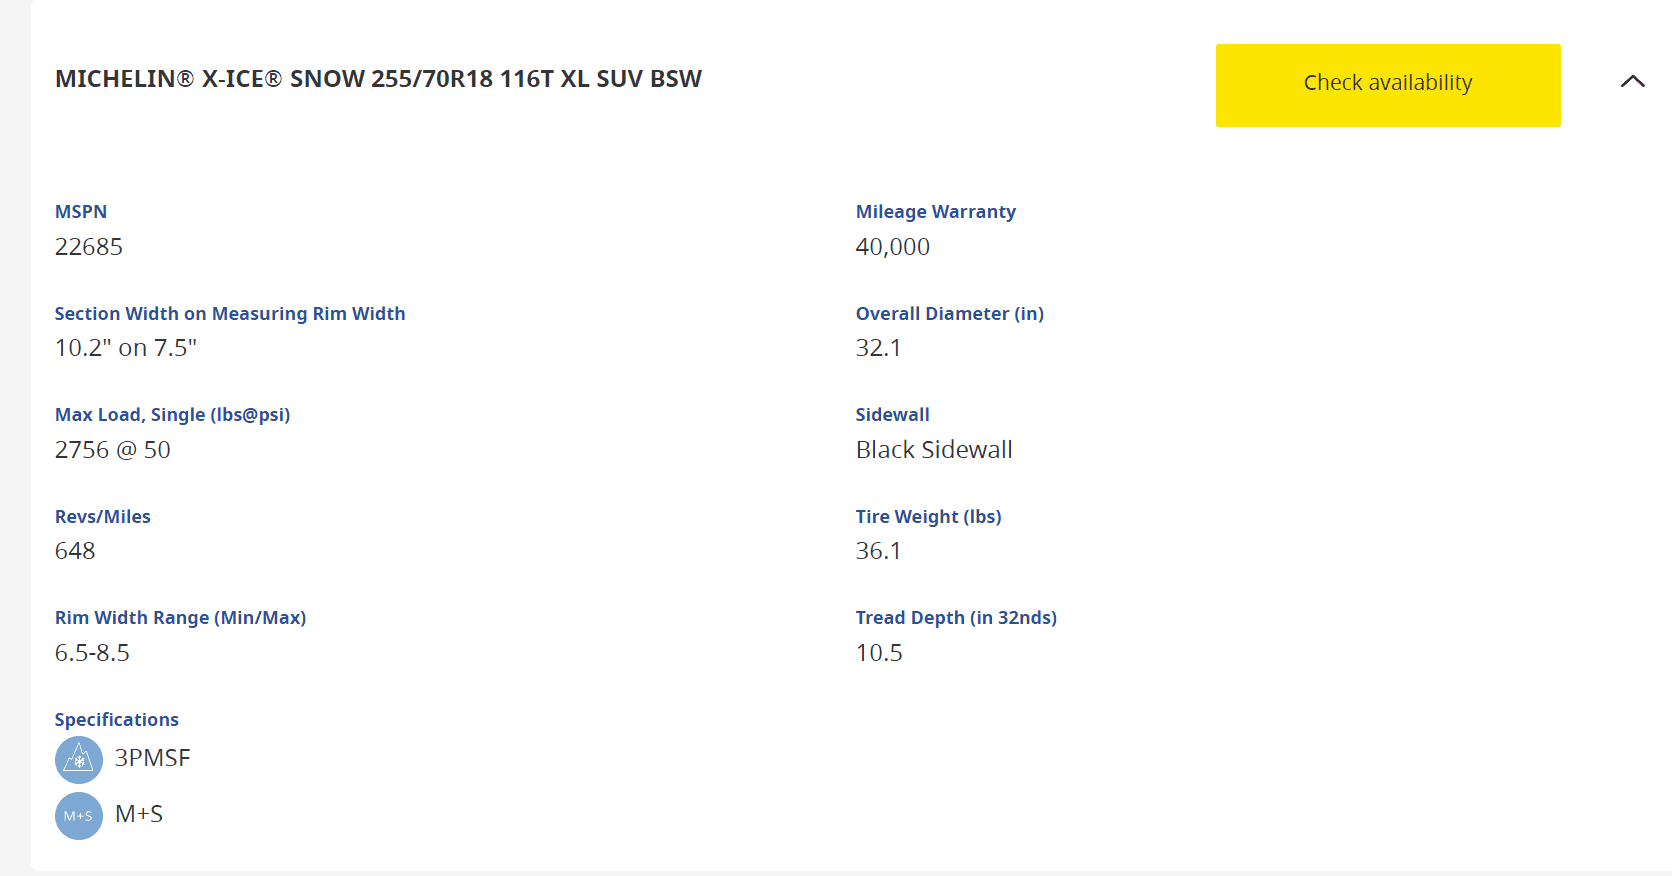Click the MSPN label

click(81, 212)
